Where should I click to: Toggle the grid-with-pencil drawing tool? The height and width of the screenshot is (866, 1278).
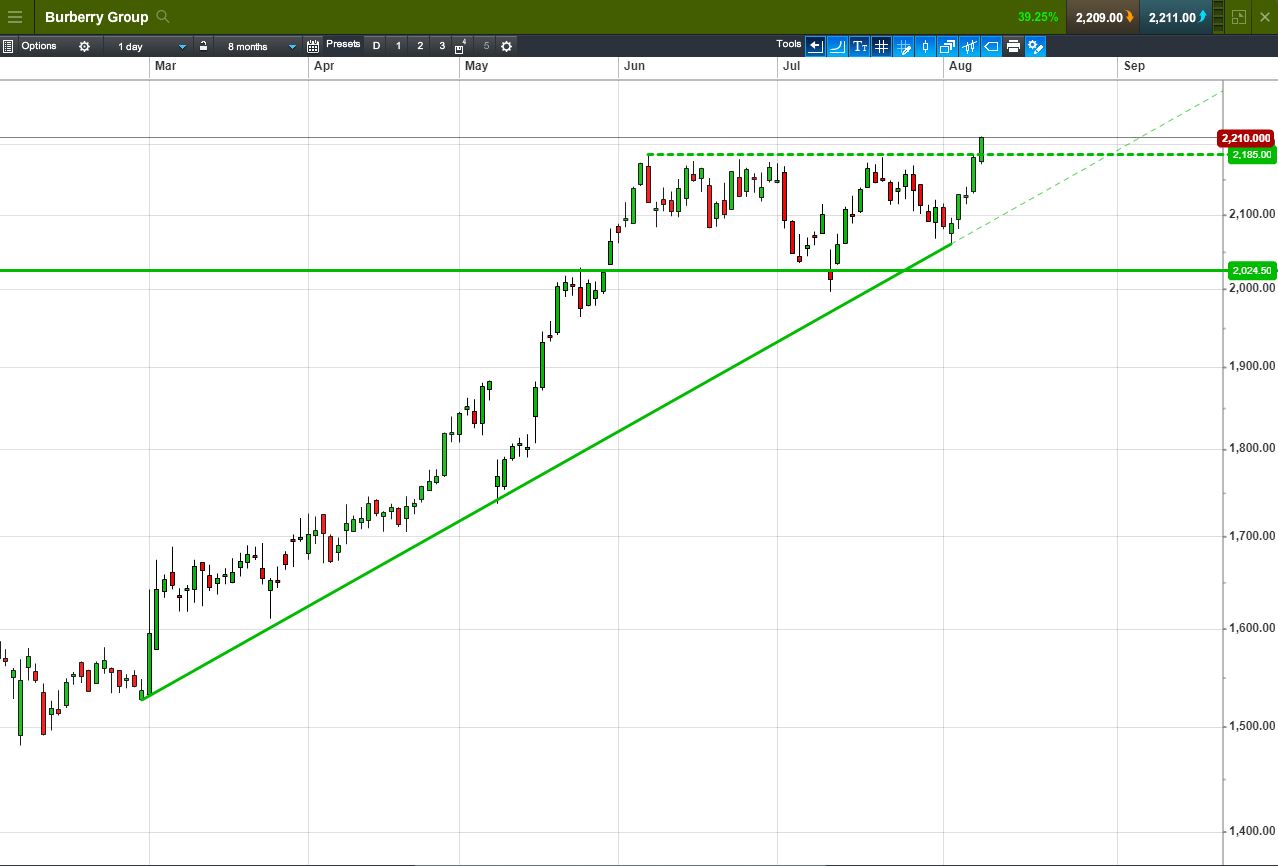[903, 46]
